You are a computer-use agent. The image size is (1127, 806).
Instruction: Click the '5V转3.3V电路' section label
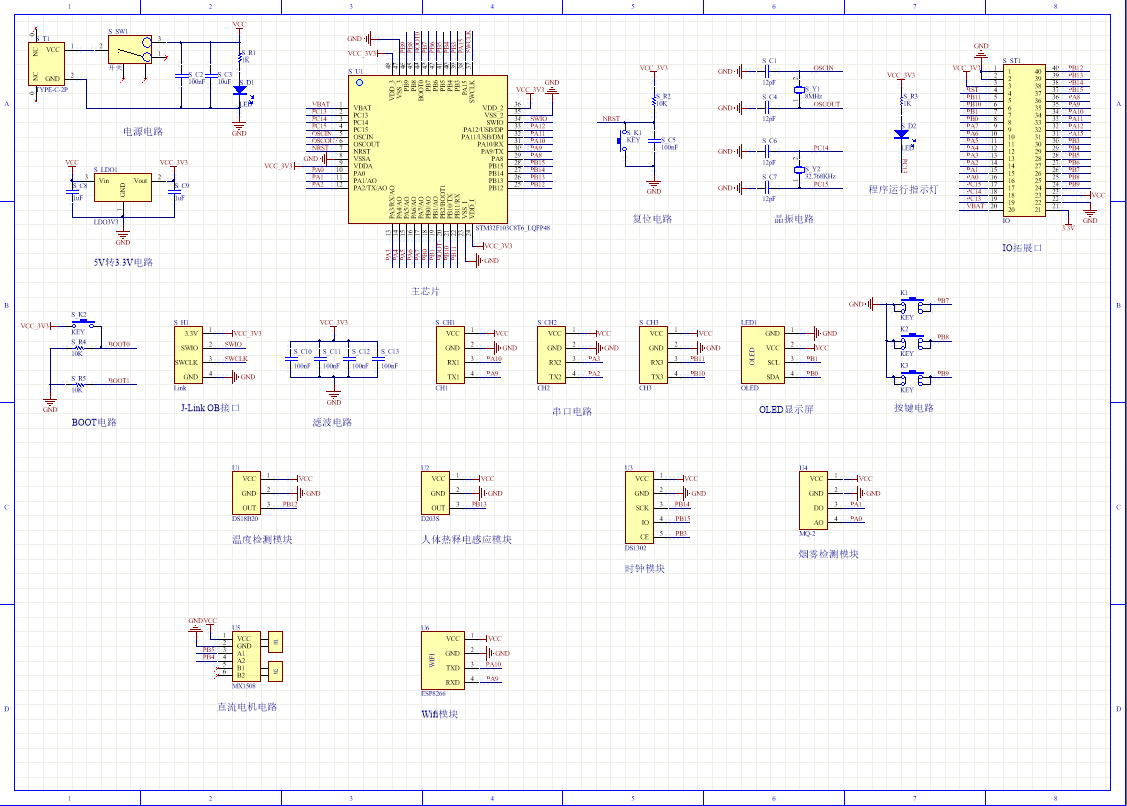coord(123,262)
